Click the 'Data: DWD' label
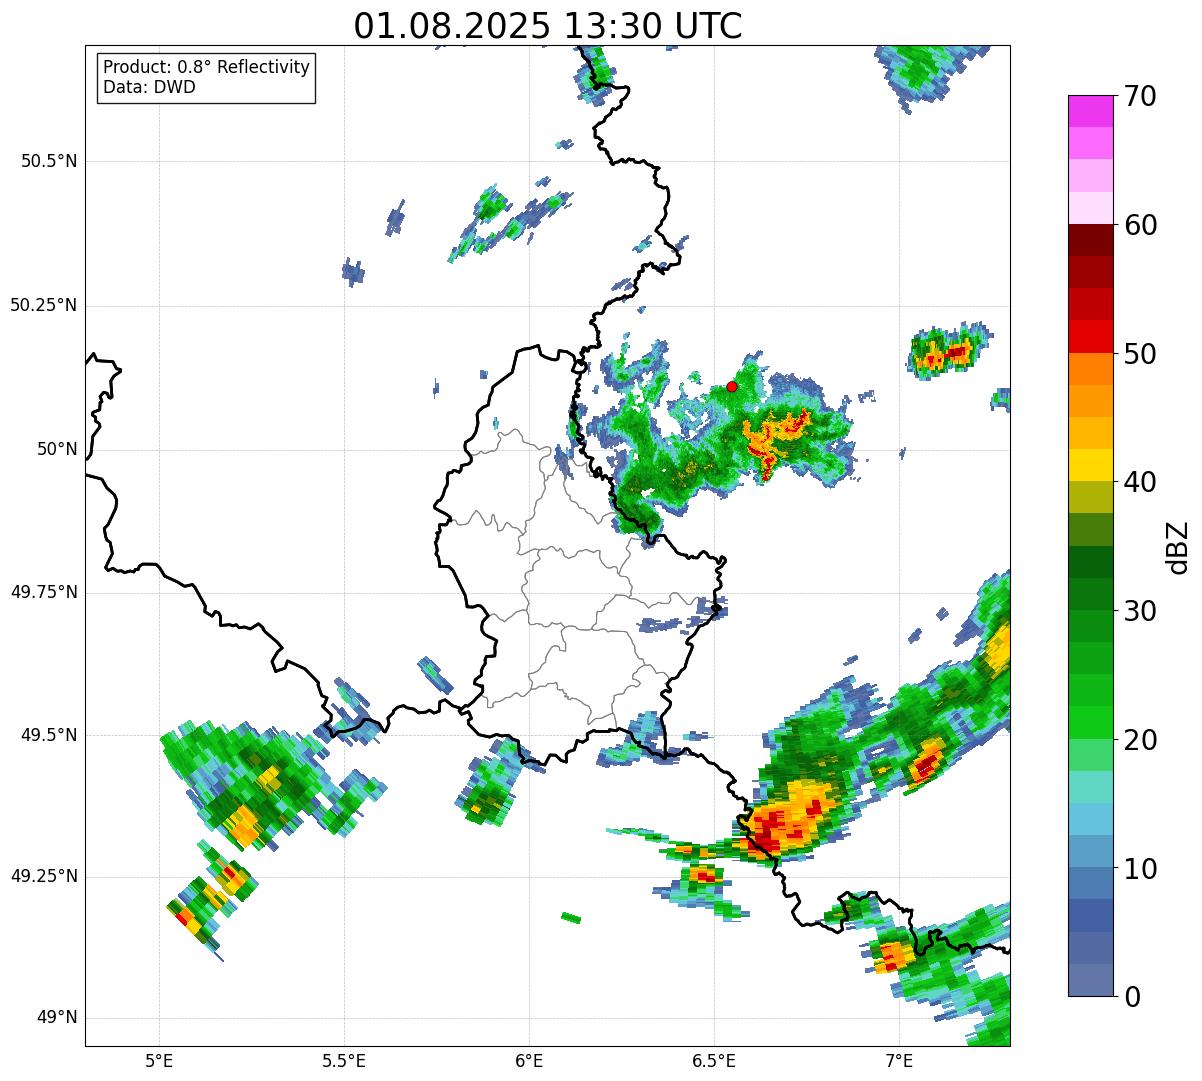Image resolution: width=1202 pixels, height=1081 pixels. tap(149, 87)
